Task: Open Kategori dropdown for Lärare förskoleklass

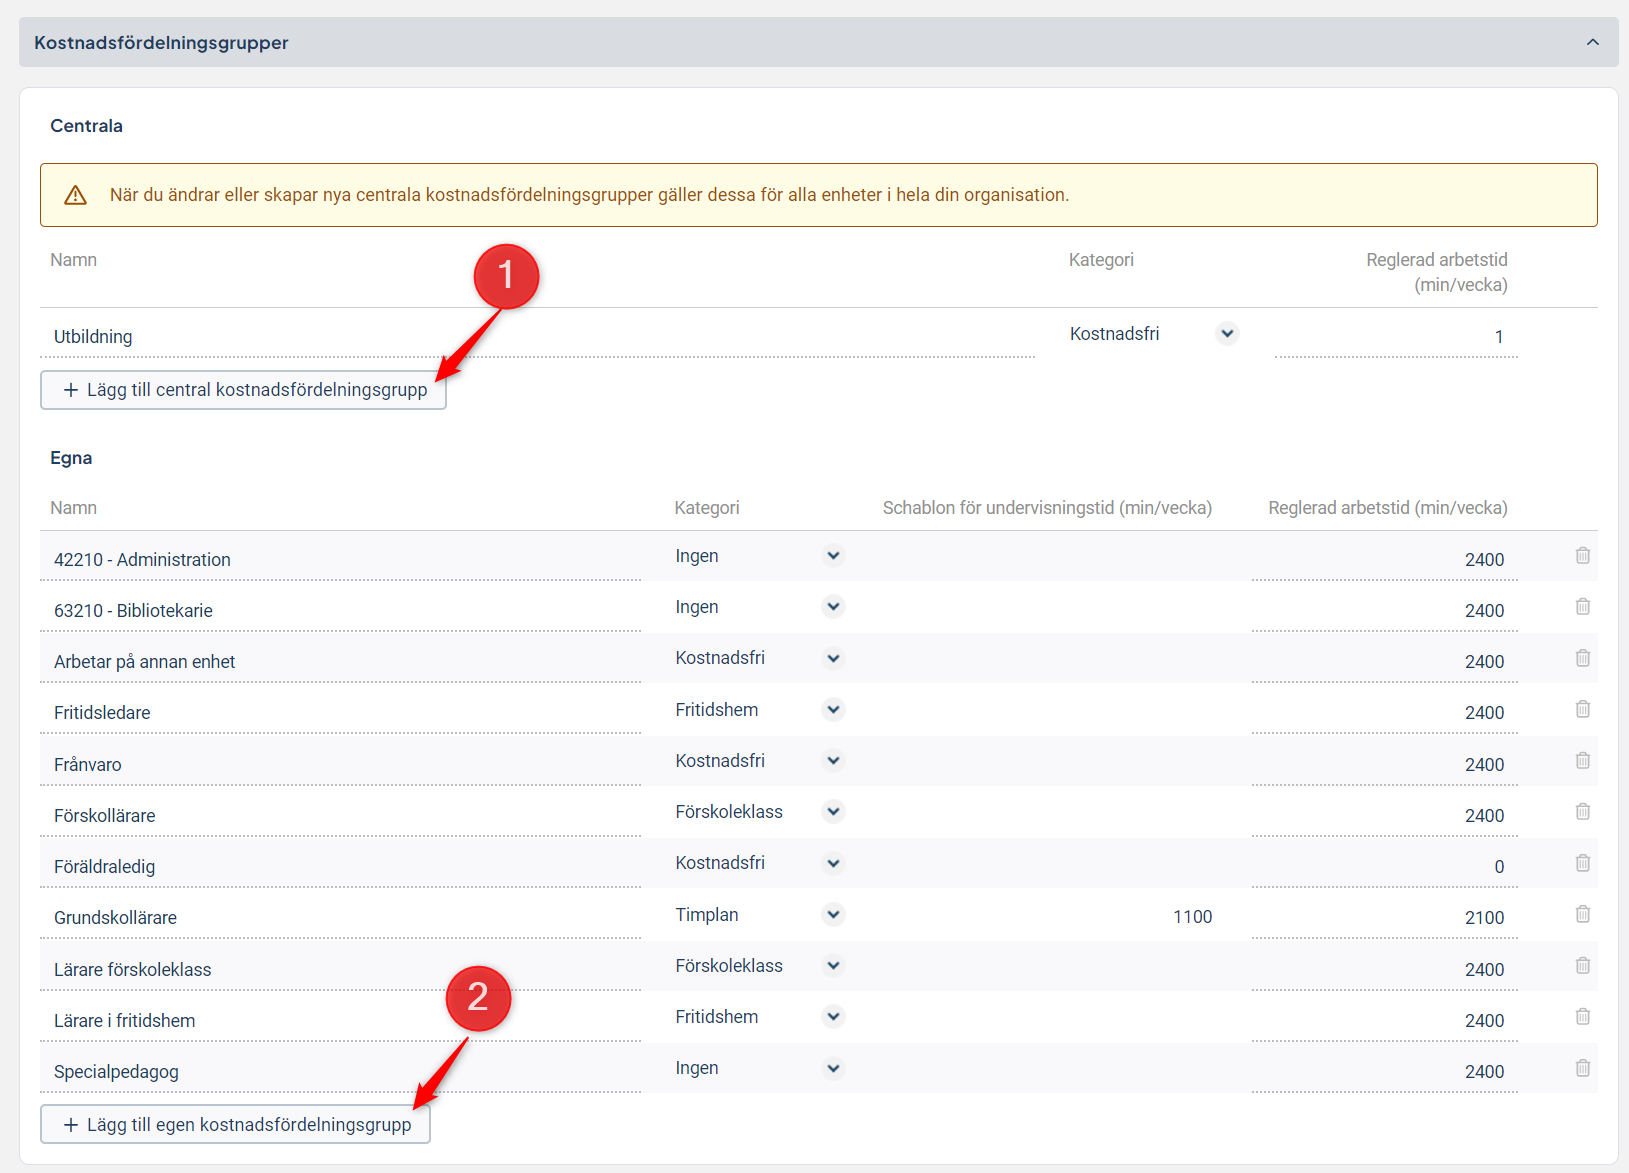Action: coord(833,965)
